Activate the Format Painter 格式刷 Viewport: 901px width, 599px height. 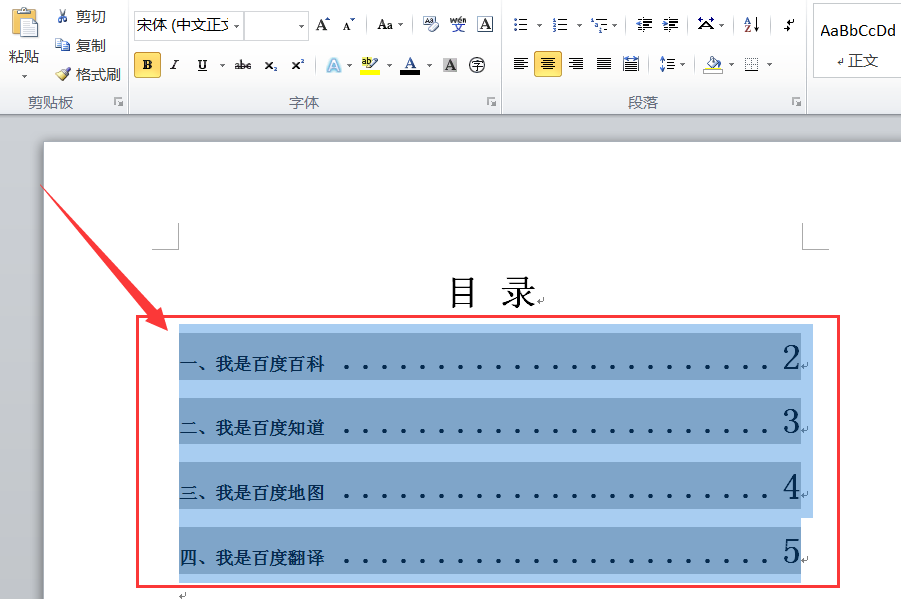(88, 74)
